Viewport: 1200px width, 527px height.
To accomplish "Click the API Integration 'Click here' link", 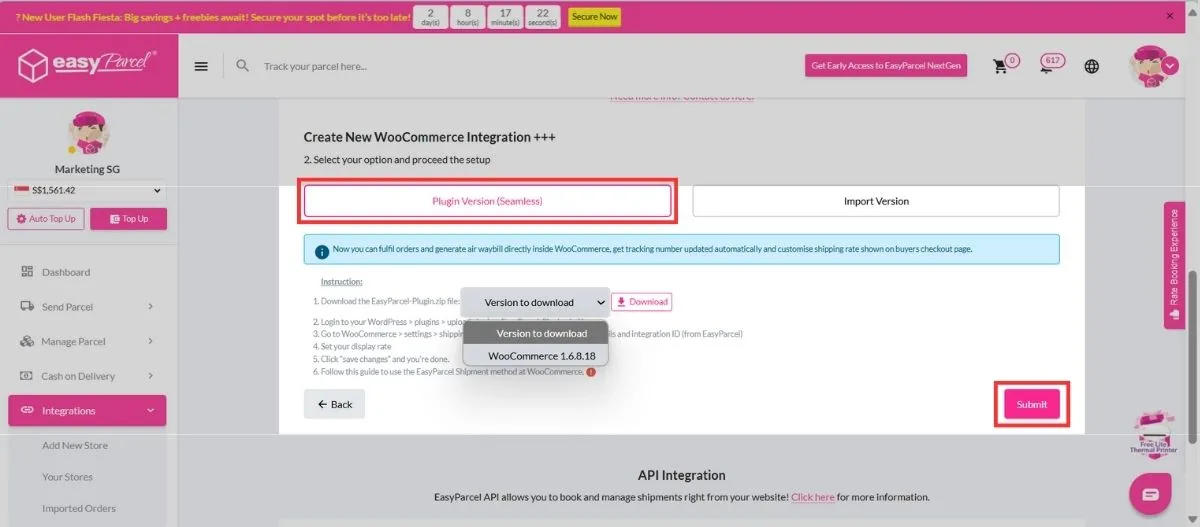I will (813, 497).
